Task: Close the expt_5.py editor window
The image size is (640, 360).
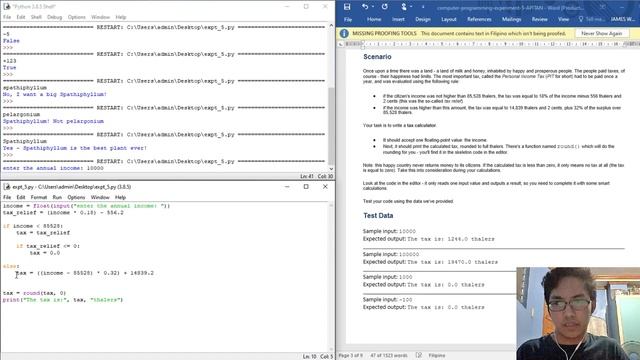Action: (325, 187)
